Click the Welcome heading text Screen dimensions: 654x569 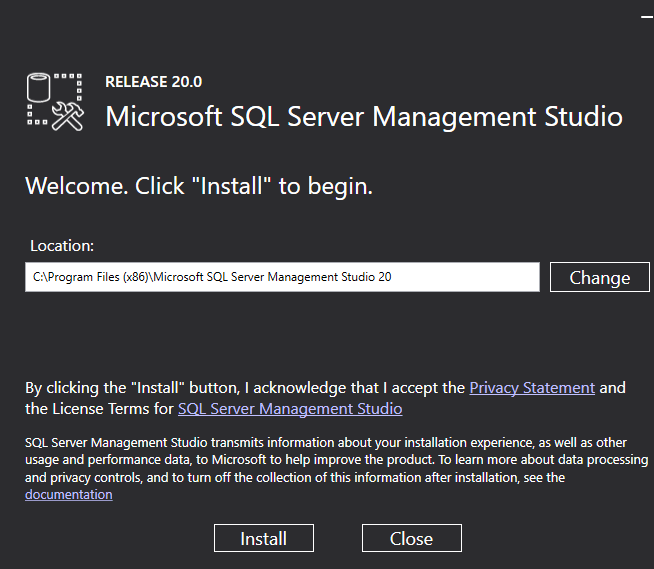198,186
